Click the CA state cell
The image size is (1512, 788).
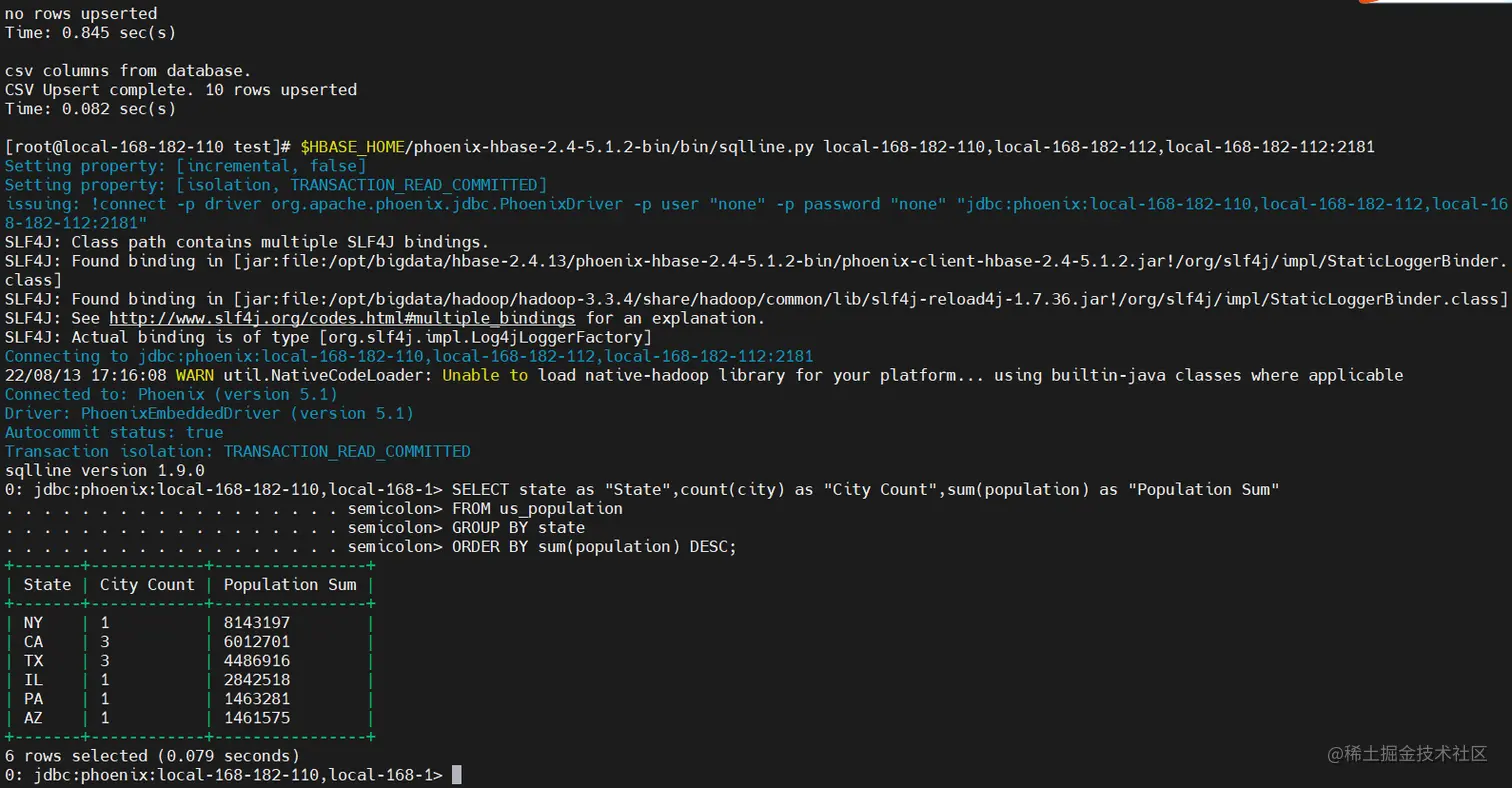click(x=33, y=642)
